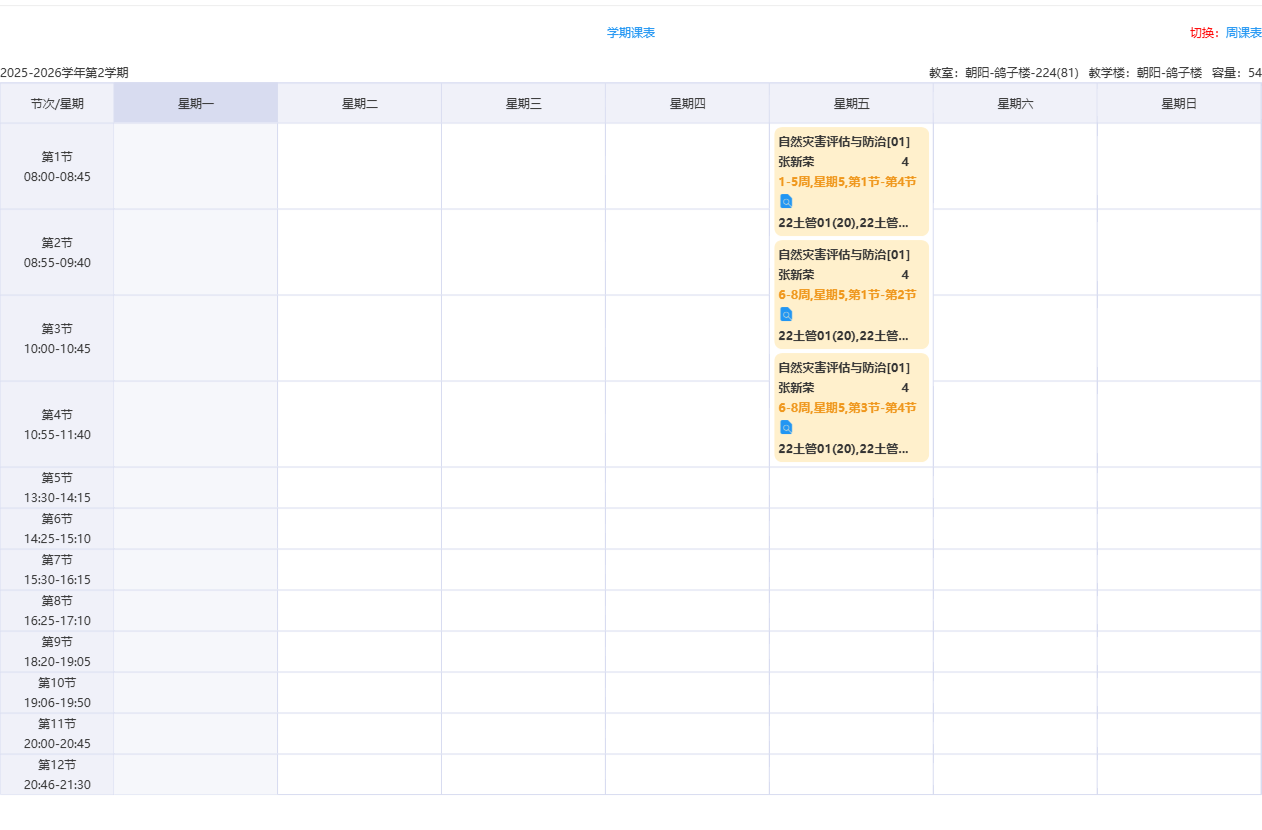Select the 星期一 column header
The width and height of the screenshot is (1262, 830).
coord(196,104)
